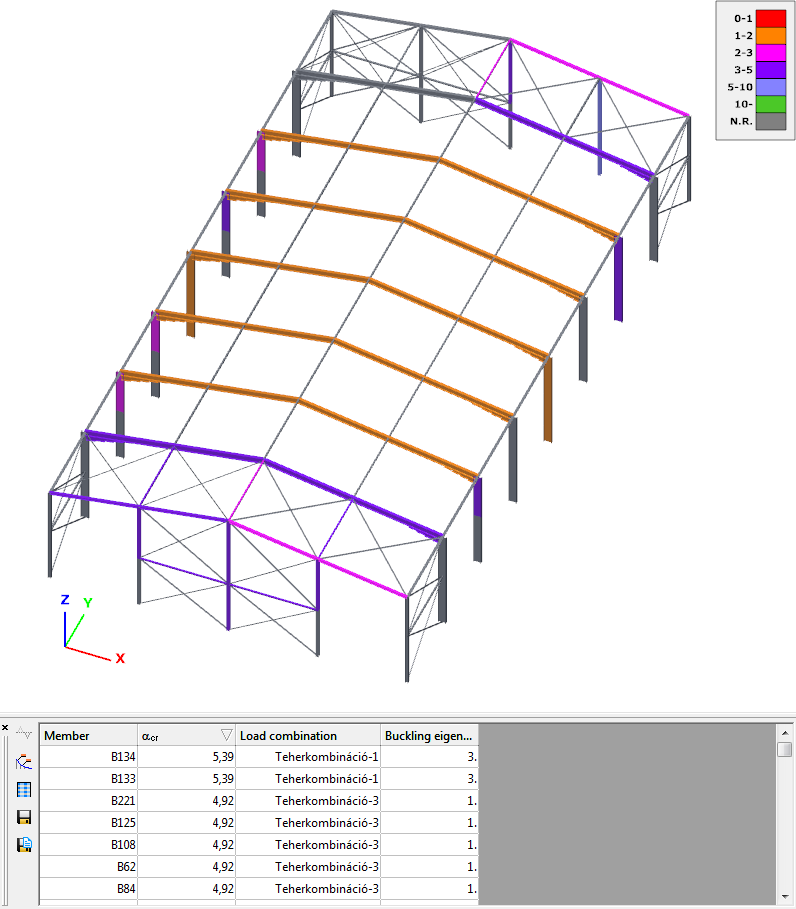Click the Member column header
The width and height of the screenshot is (796, 909).
pyautogui.click(x=88, y=735)
